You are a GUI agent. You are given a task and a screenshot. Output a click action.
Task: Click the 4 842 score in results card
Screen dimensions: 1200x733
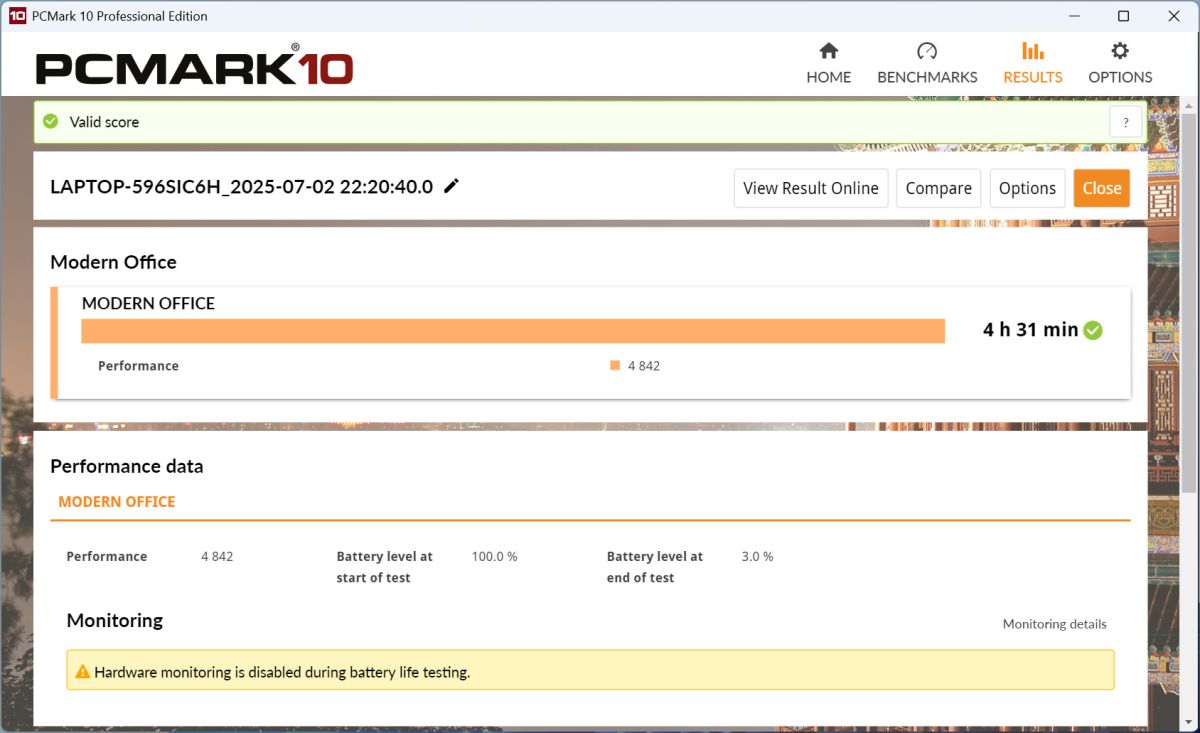coord(644,366)
